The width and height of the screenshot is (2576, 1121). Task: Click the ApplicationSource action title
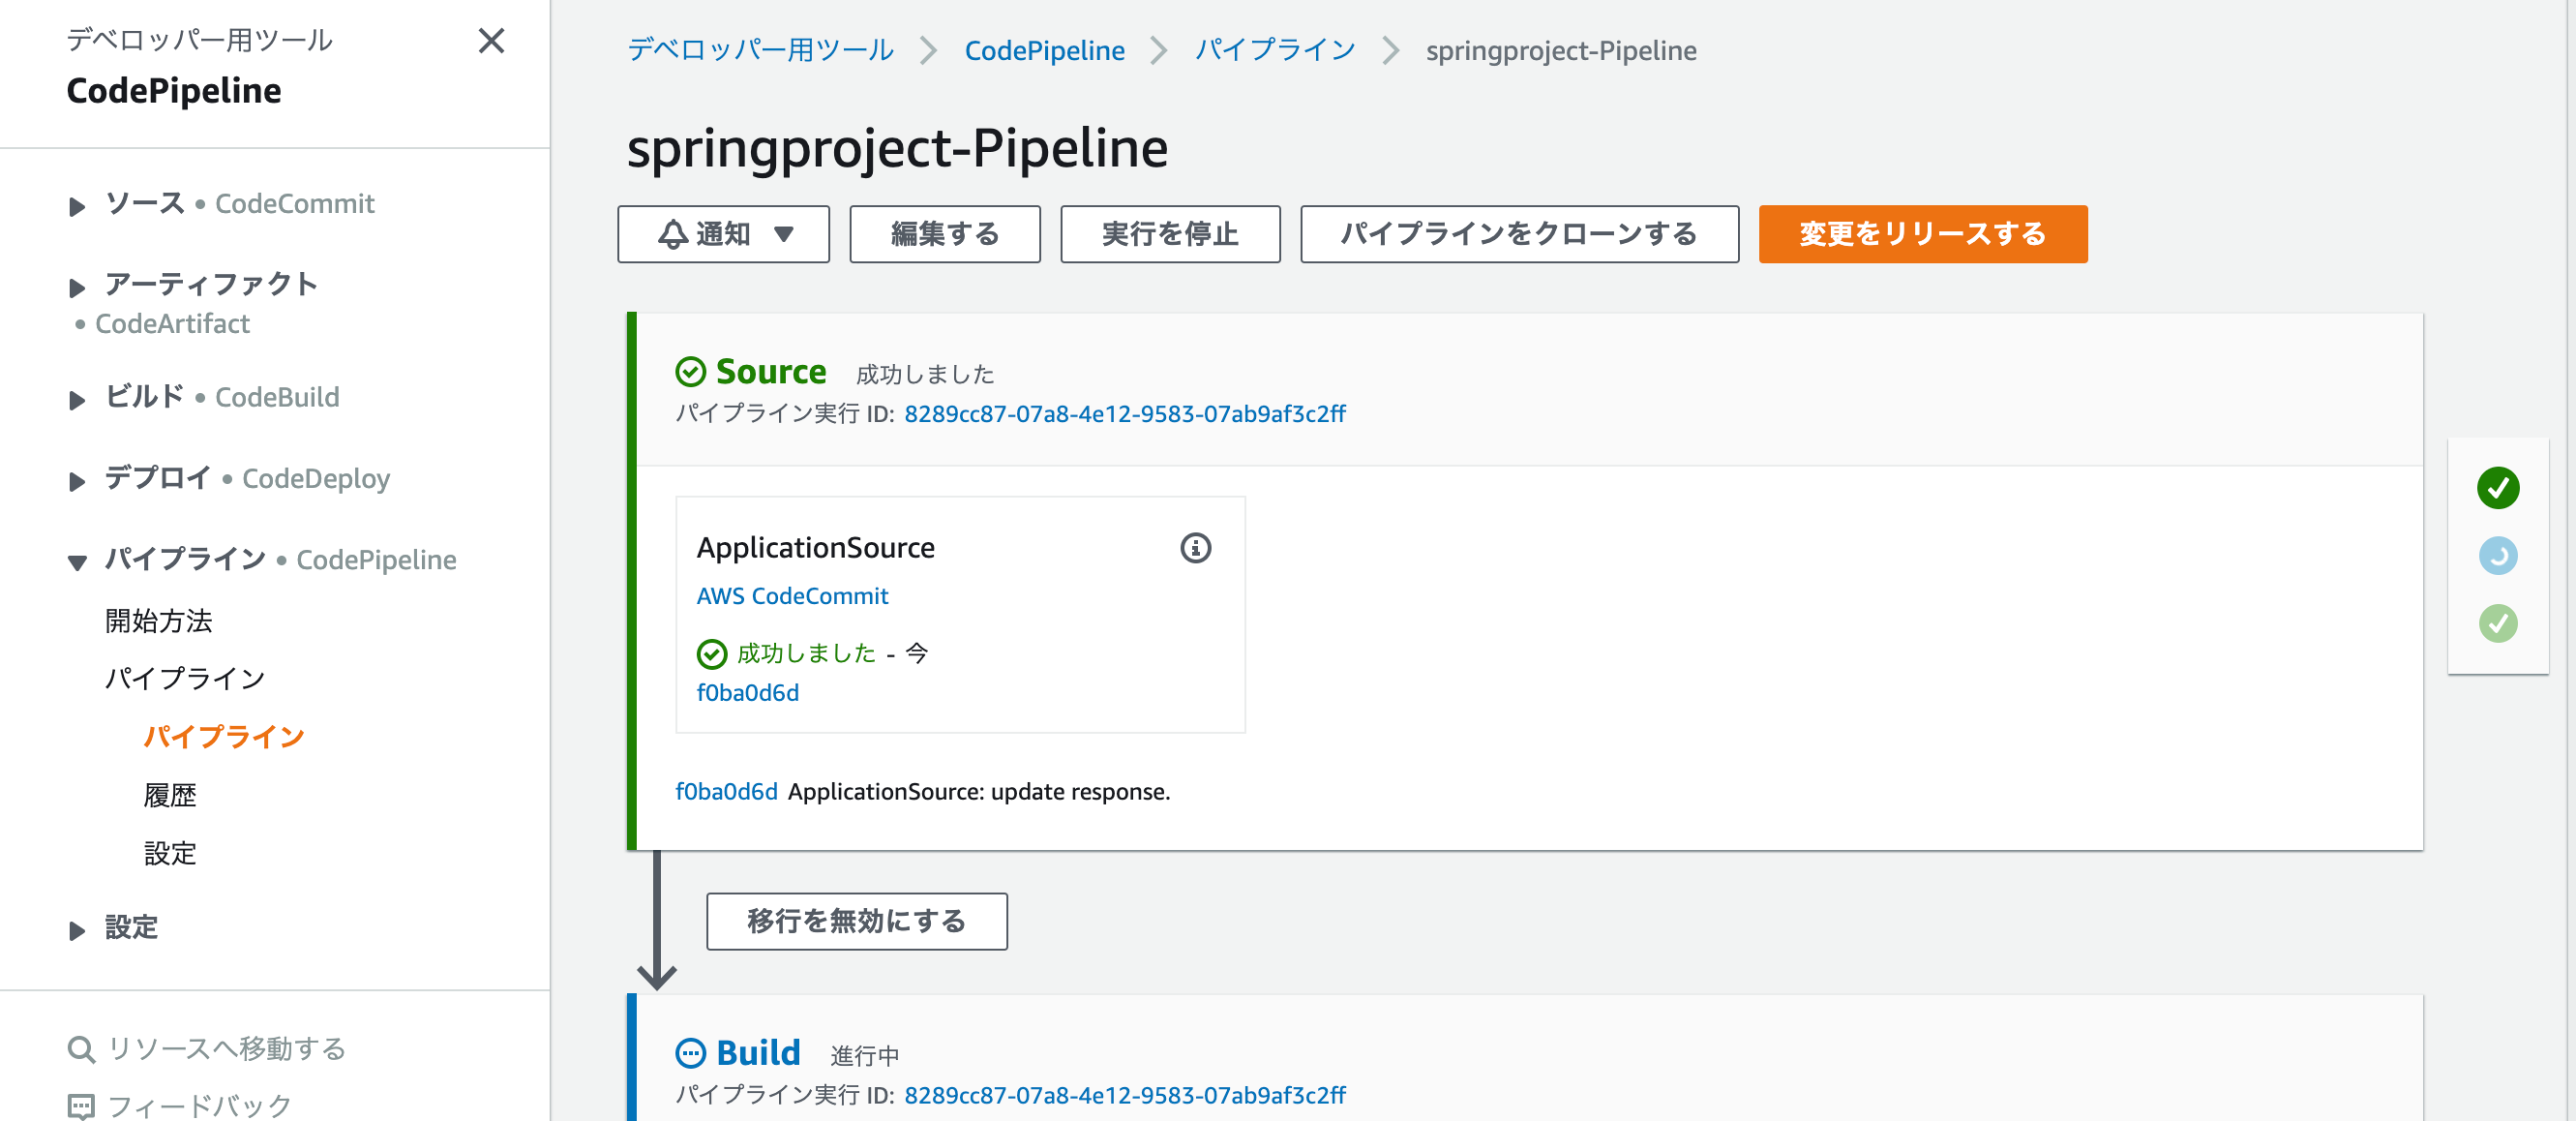point(816,548)
